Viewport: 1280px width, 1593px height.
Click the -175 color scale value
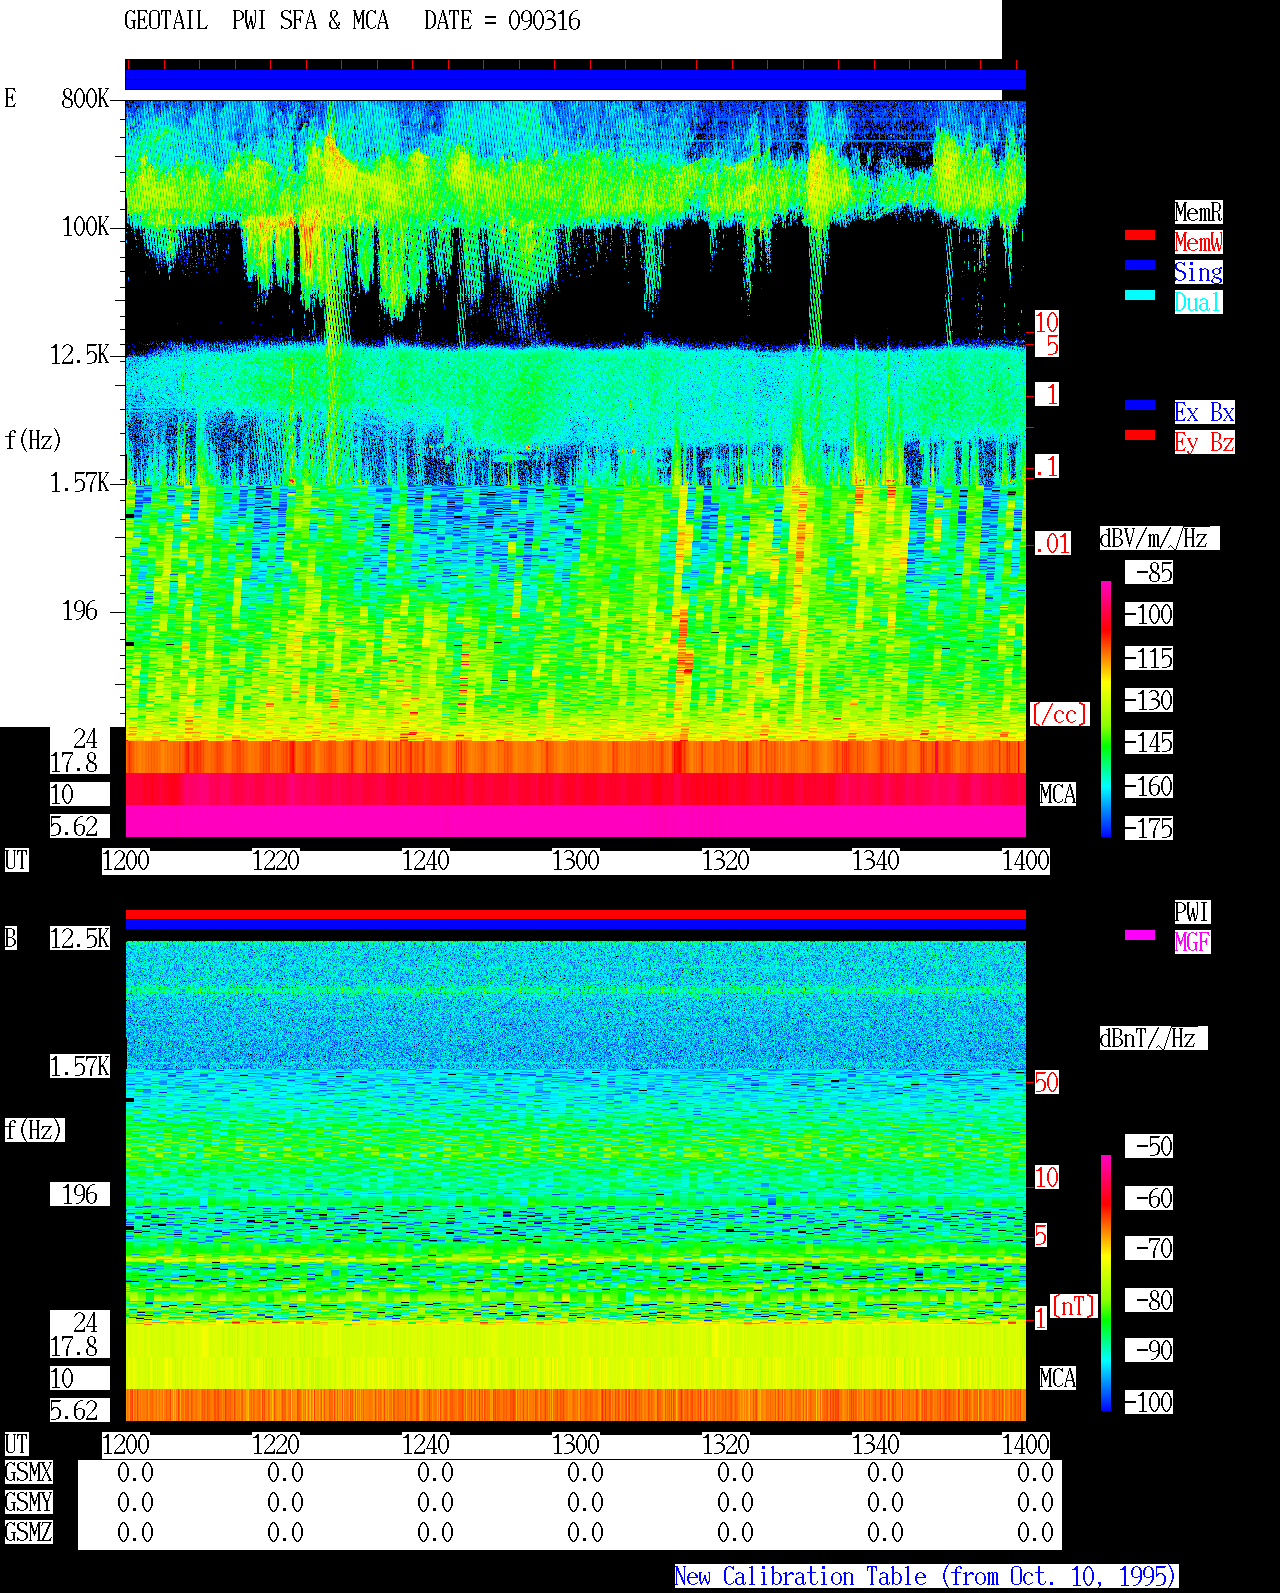(x=1150, y=828)
